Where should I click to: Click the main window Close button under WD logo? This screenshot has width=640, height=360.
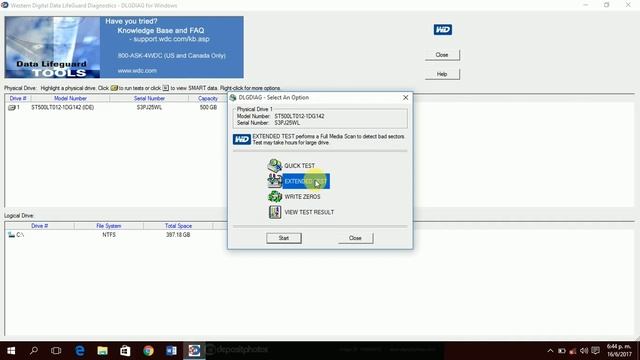click(442, 55)
